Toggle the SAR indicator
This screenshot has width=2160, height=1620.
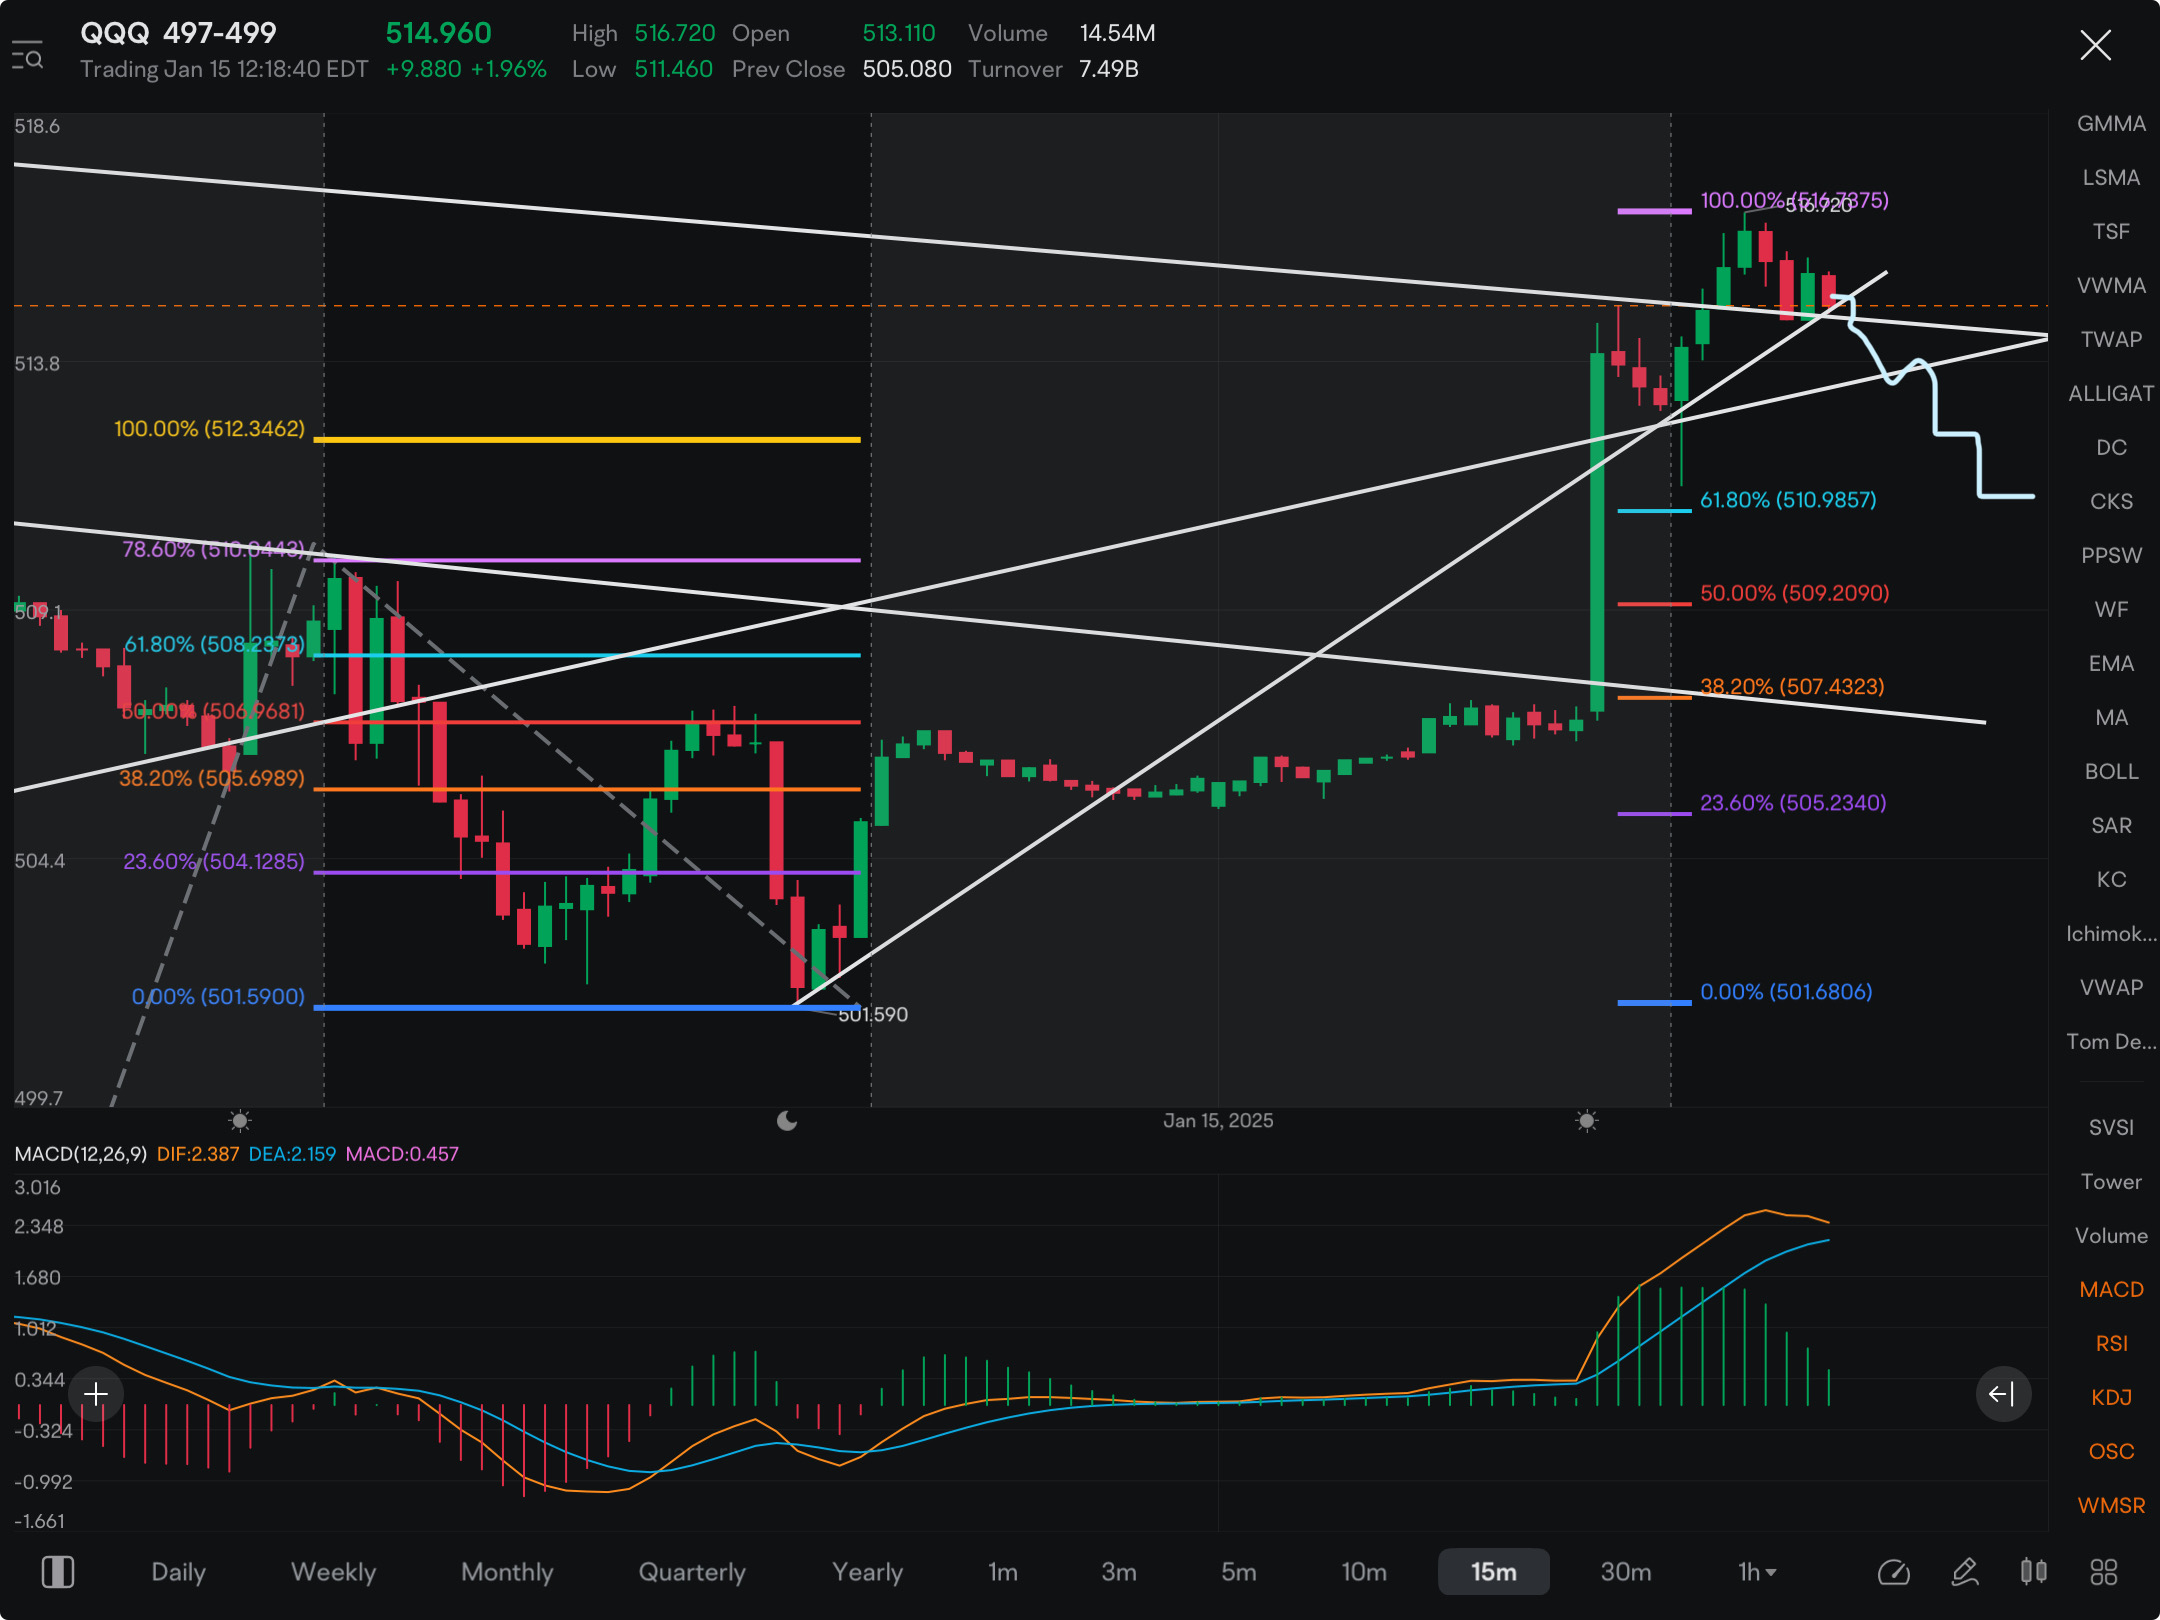tap(2111, 826)
